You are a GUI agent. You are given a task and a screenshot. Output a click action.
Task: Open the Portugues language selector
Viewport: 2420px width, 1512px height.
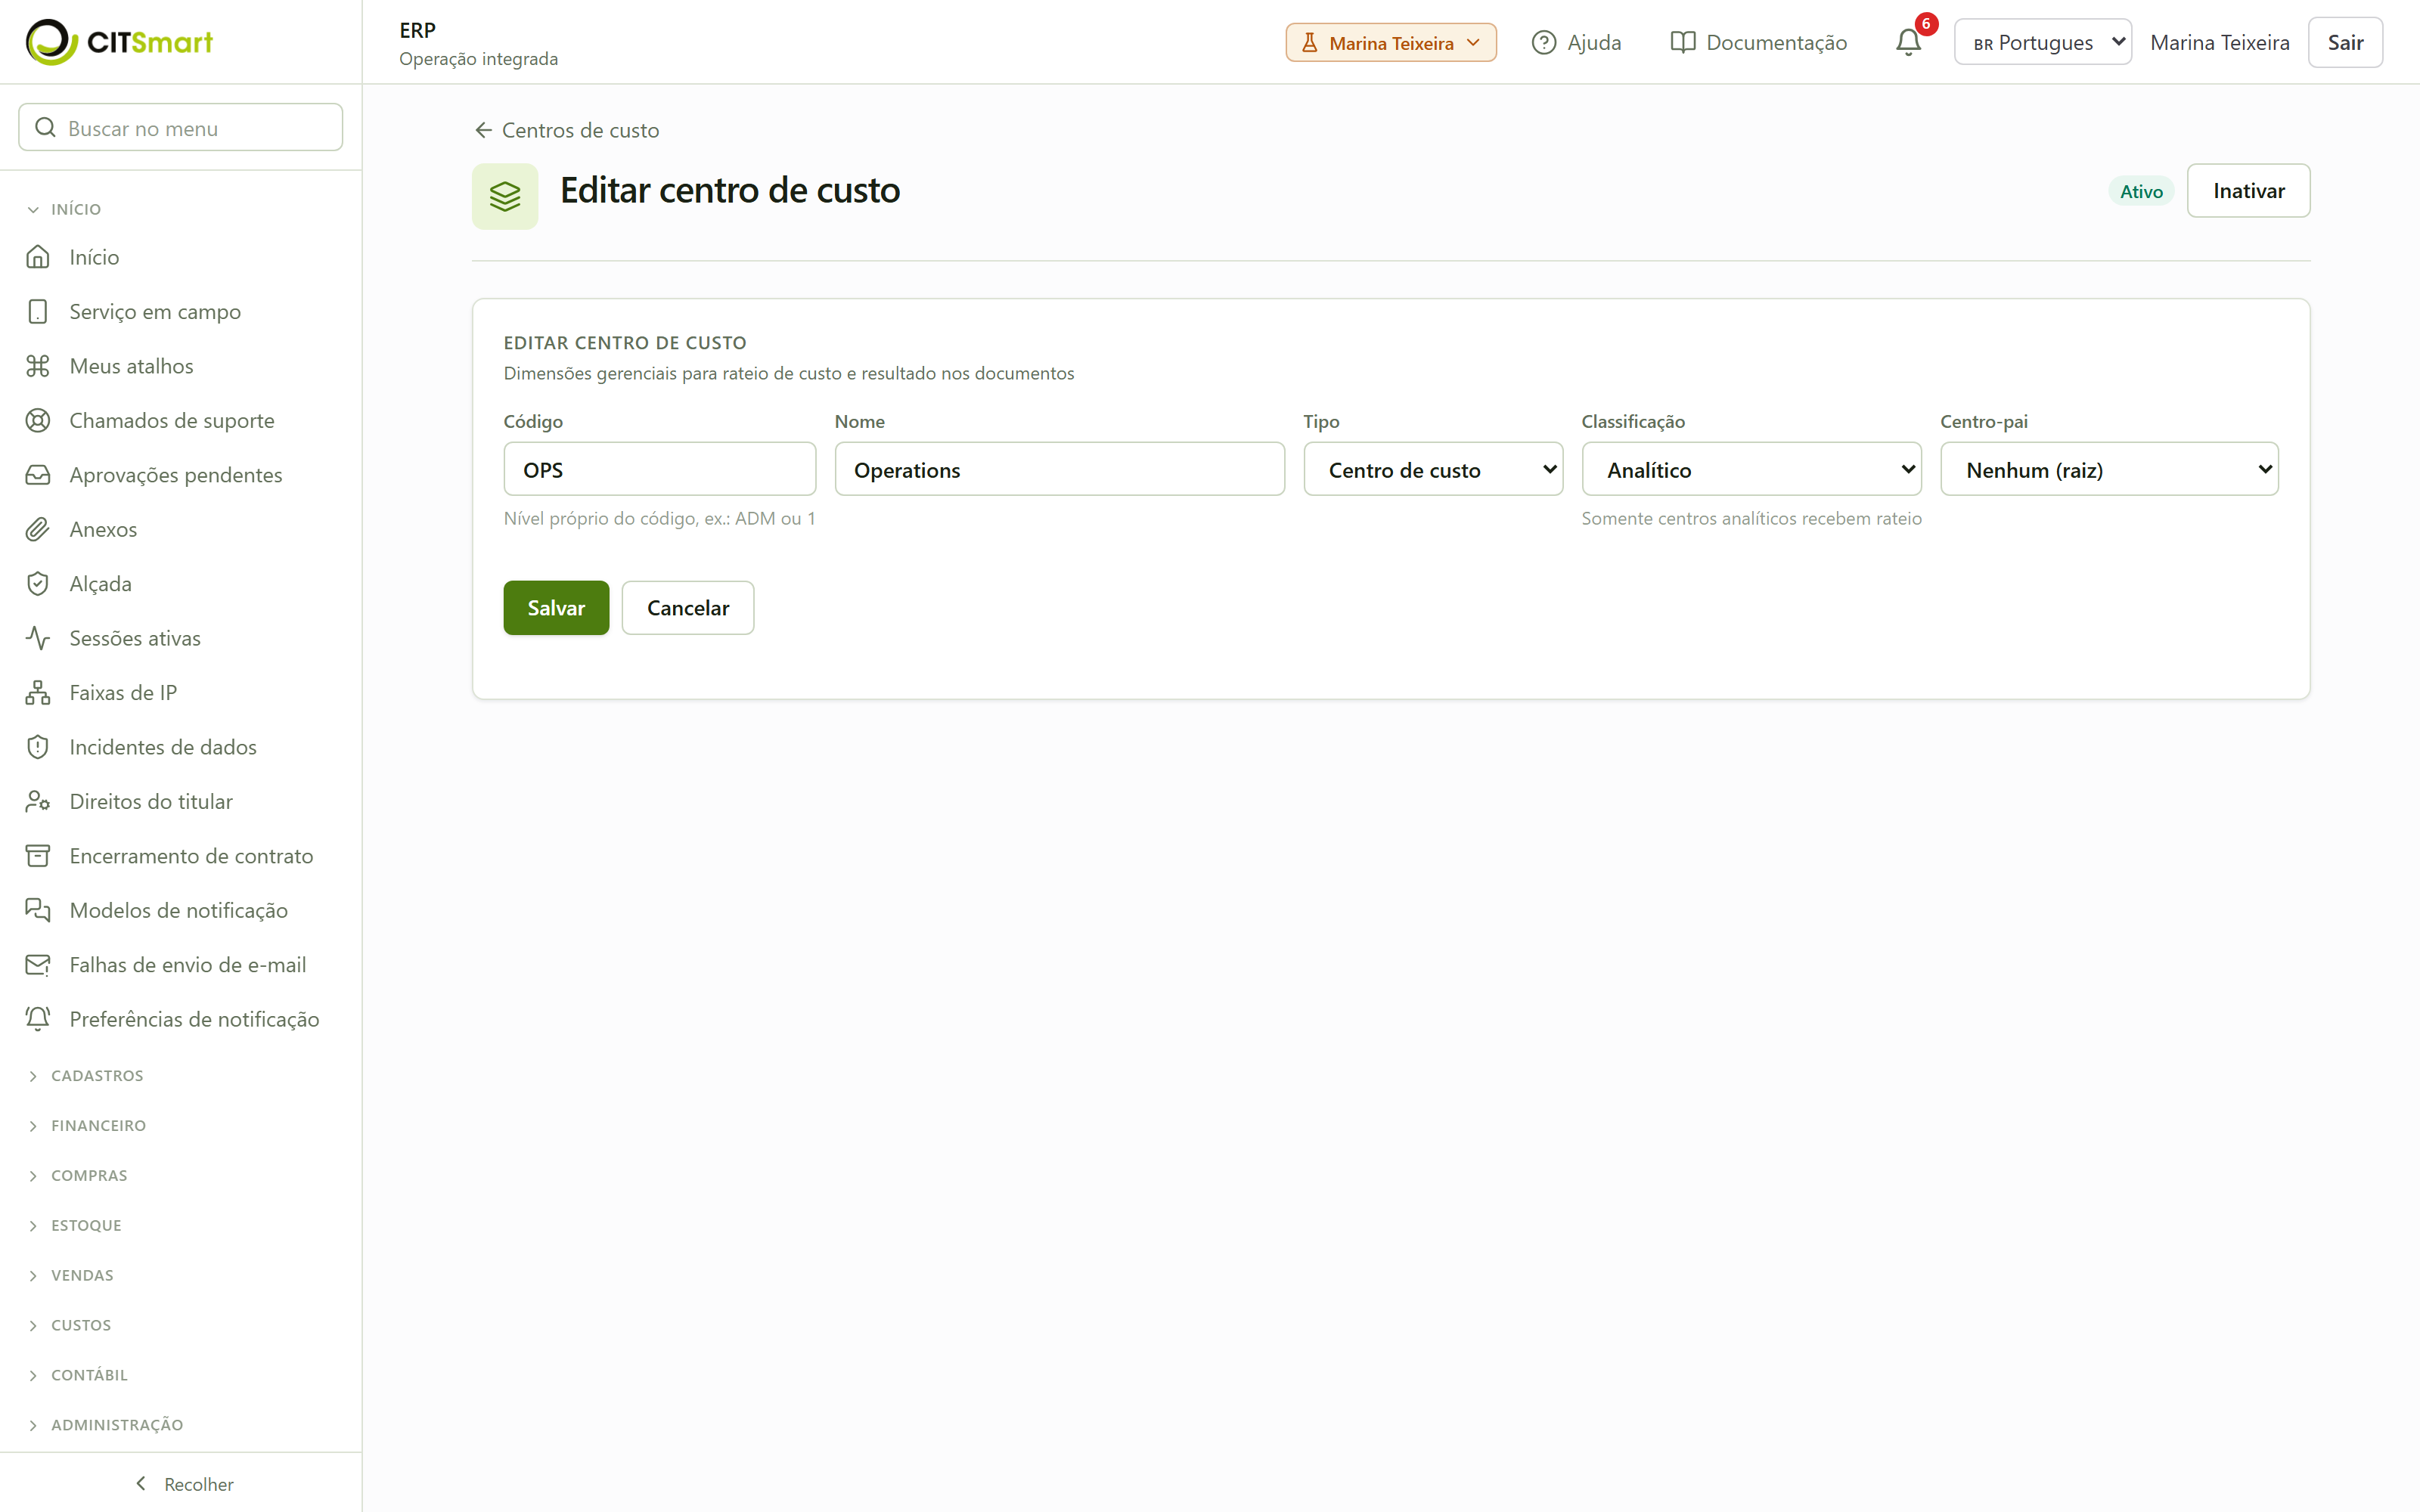(x=2042, y=42)
